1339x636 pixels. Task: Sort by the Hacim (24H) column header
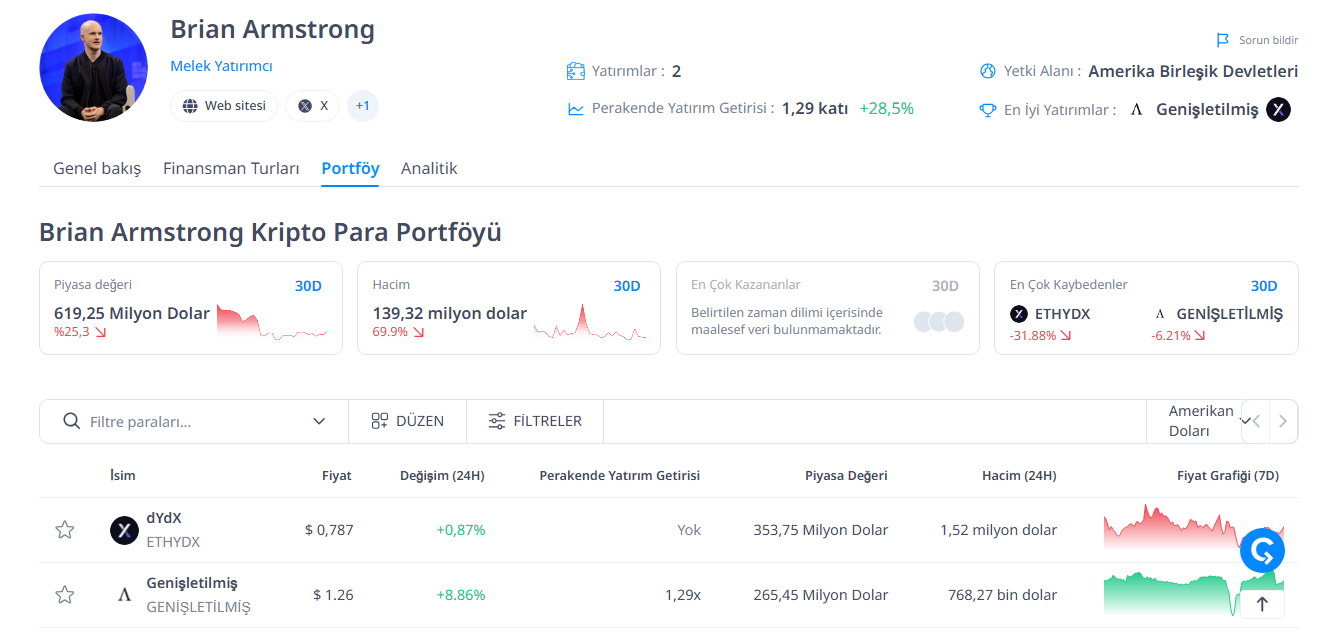click(1019, 475)
